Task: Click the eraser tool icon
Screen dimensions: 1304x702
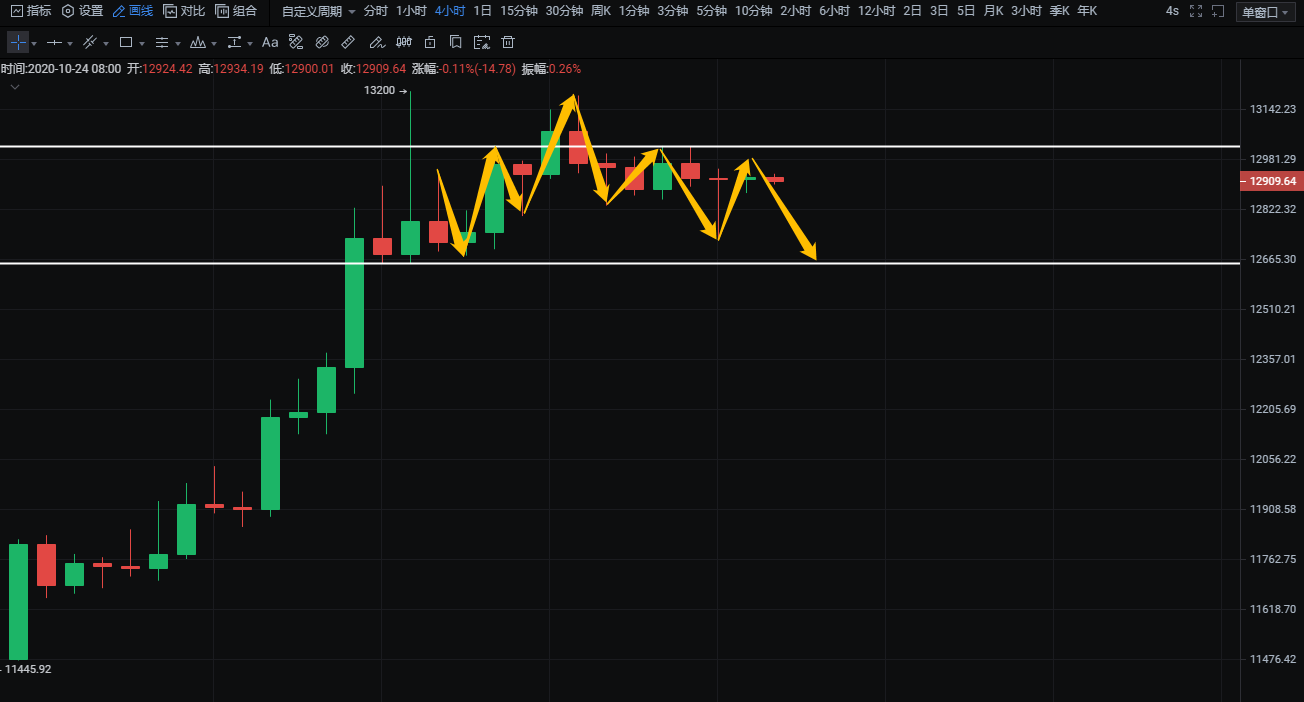Action: click(322, 43)
